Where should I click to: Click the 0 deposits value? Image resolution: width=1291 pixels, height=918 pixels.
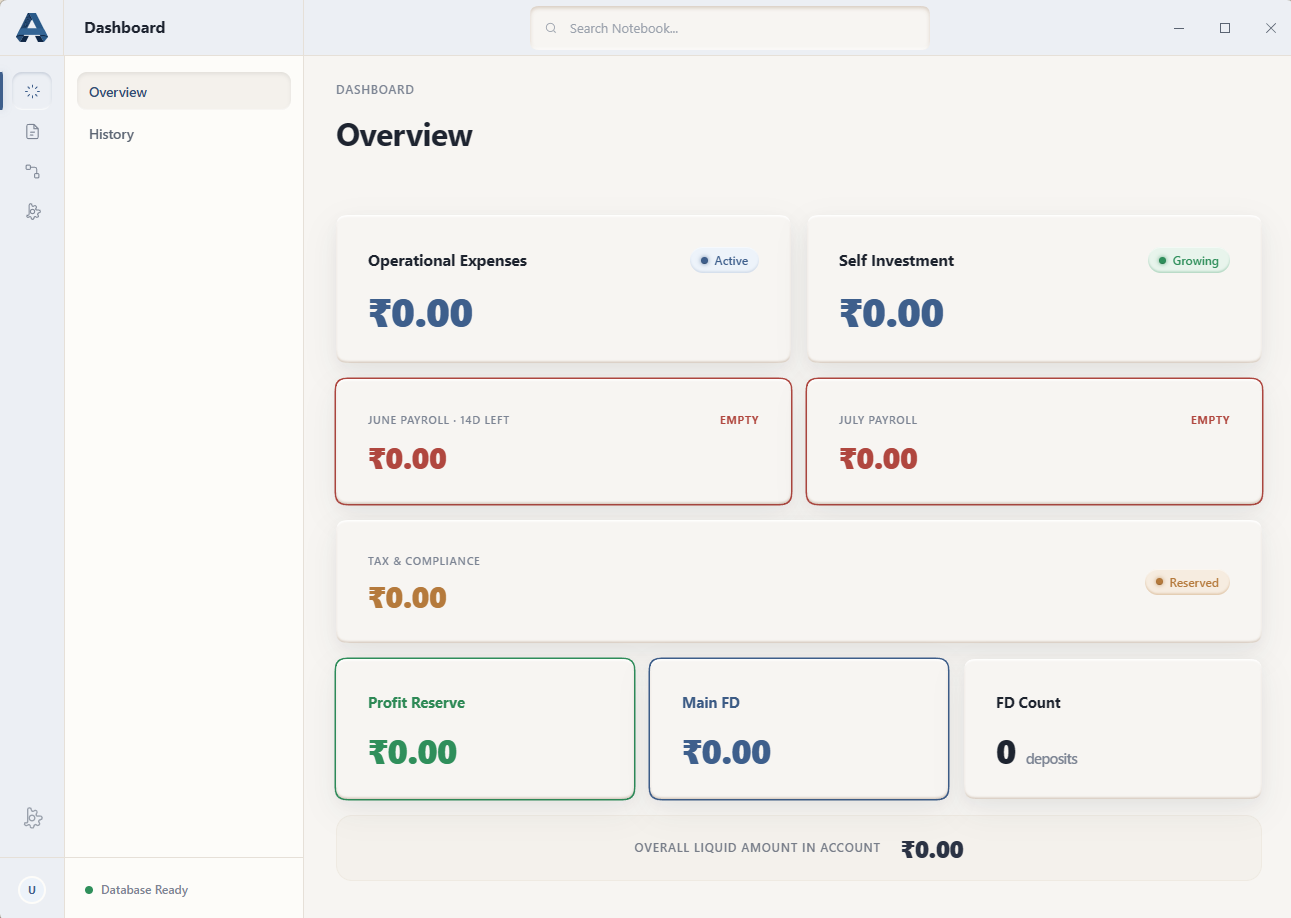tap(1037, 753)
